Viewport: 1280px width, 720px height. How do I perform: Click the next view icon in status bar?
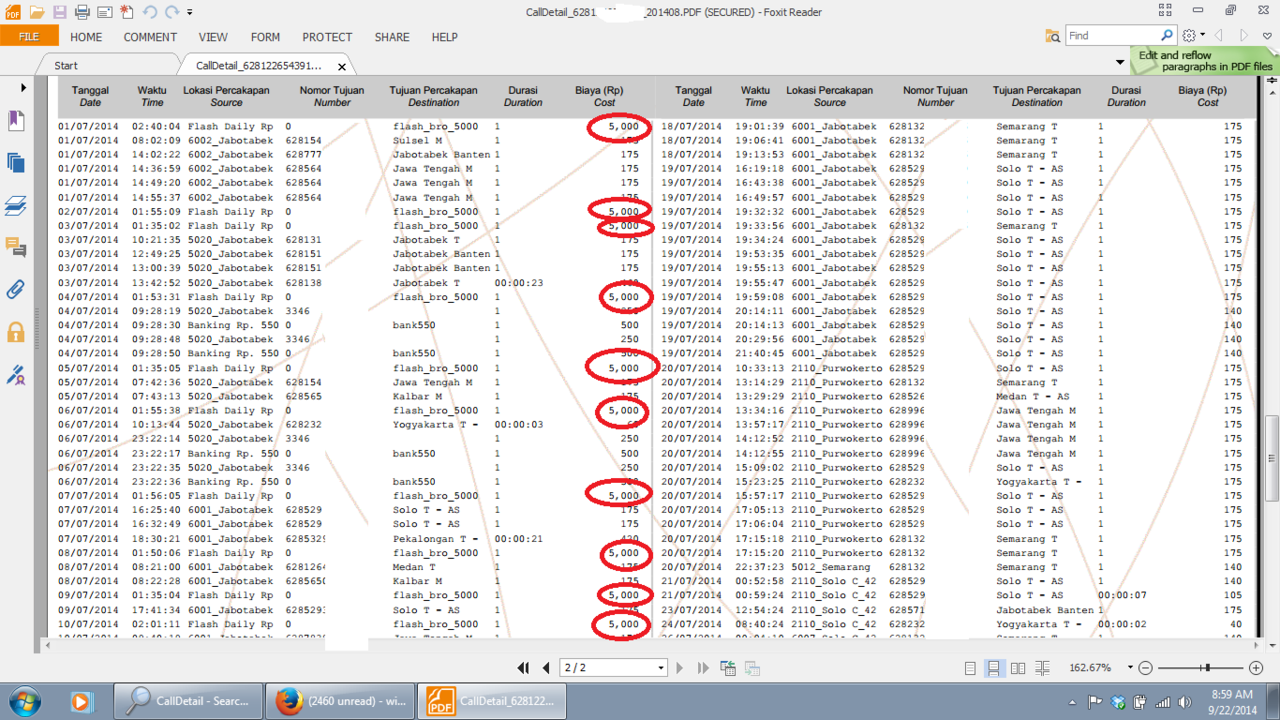coord(752,668)
